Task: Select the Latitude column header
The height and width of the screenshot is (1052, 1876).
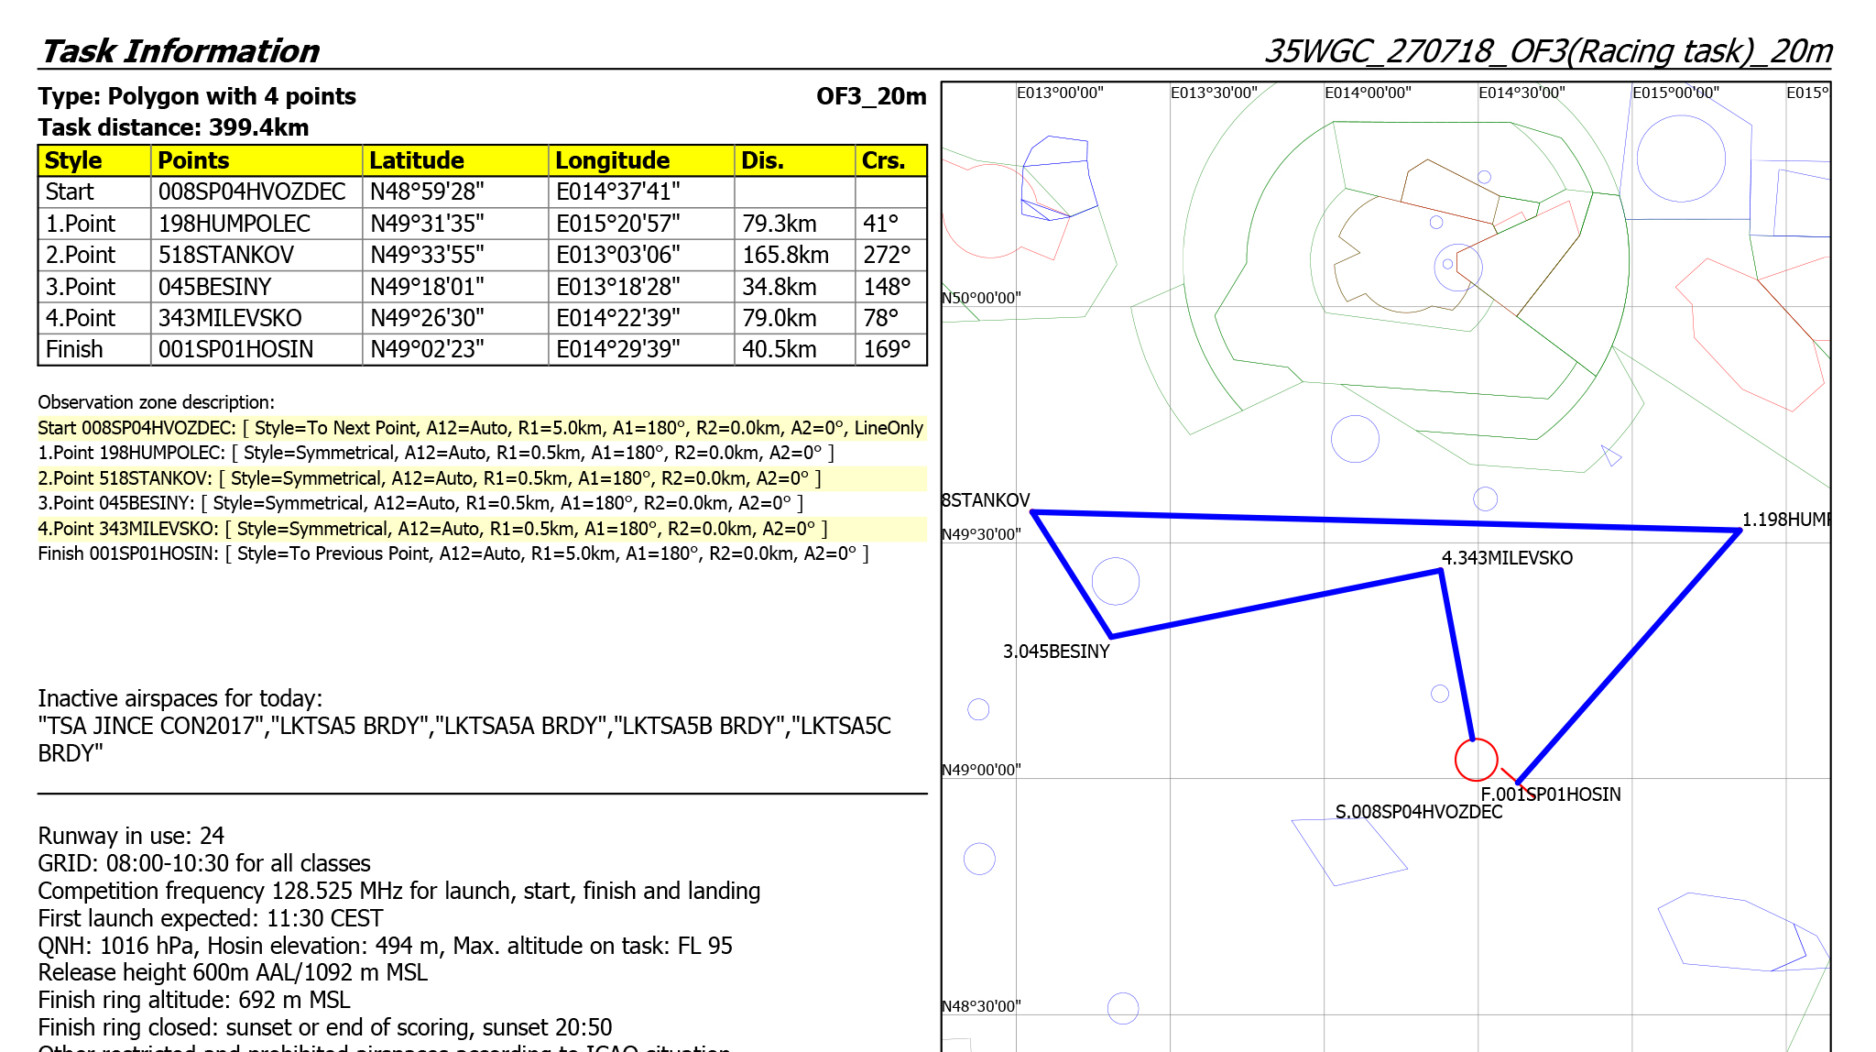Action: pos(416,161)
